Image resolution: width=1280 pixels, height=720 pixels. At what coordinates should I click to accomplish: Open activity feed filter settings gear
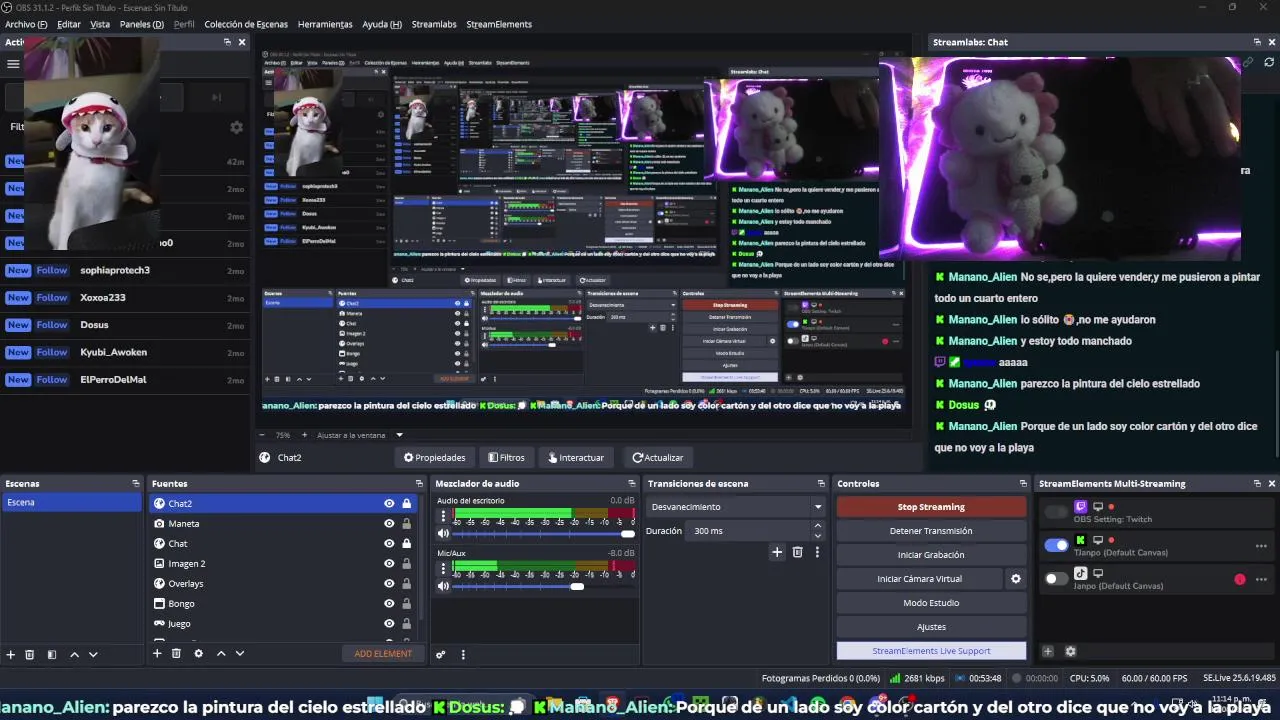click(x=237, y=127)
